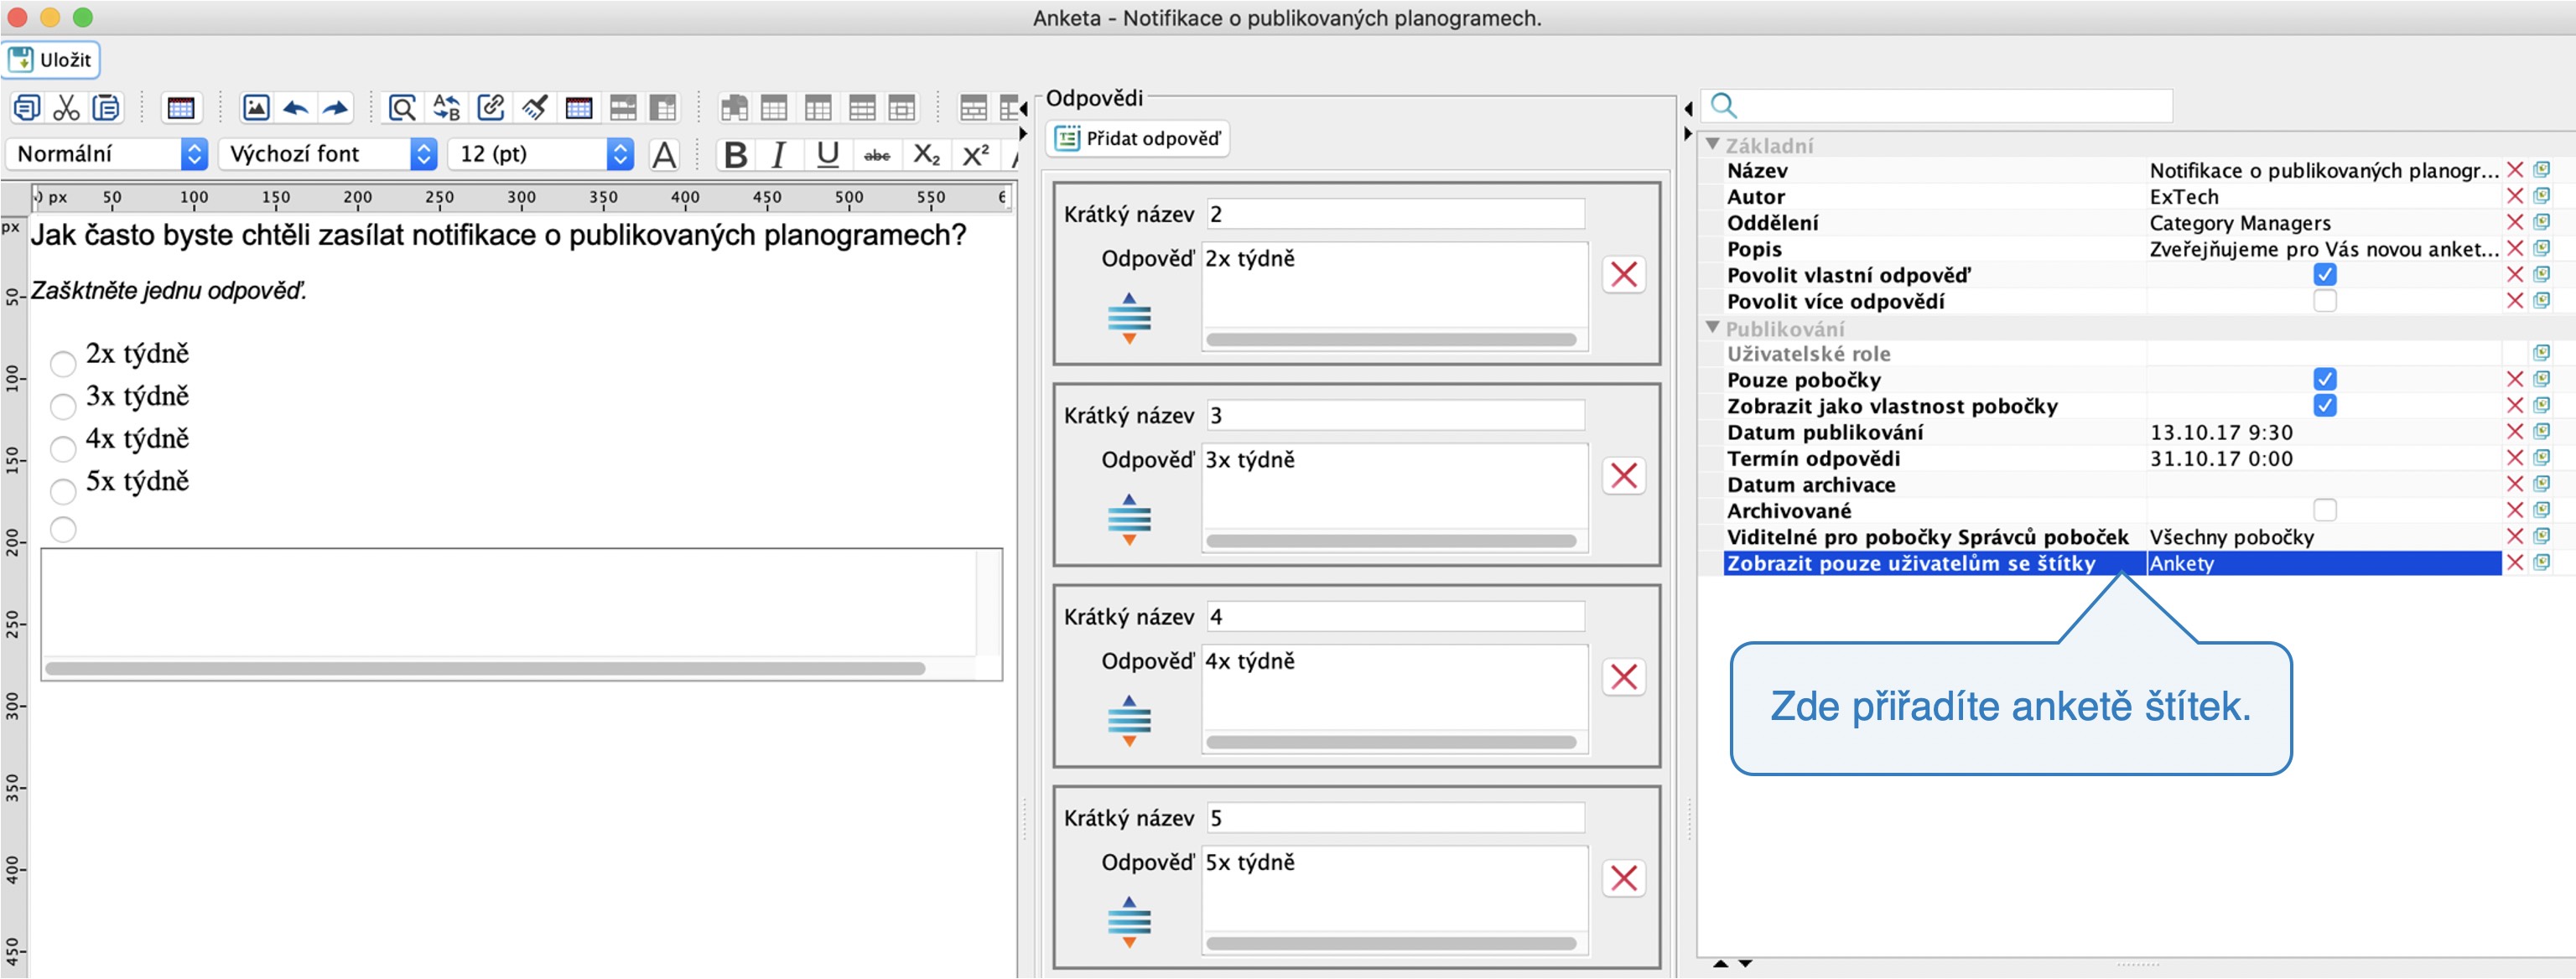Toggle Italic formatting
This screenshot has width=2576, height=979.
pos(779,155)
